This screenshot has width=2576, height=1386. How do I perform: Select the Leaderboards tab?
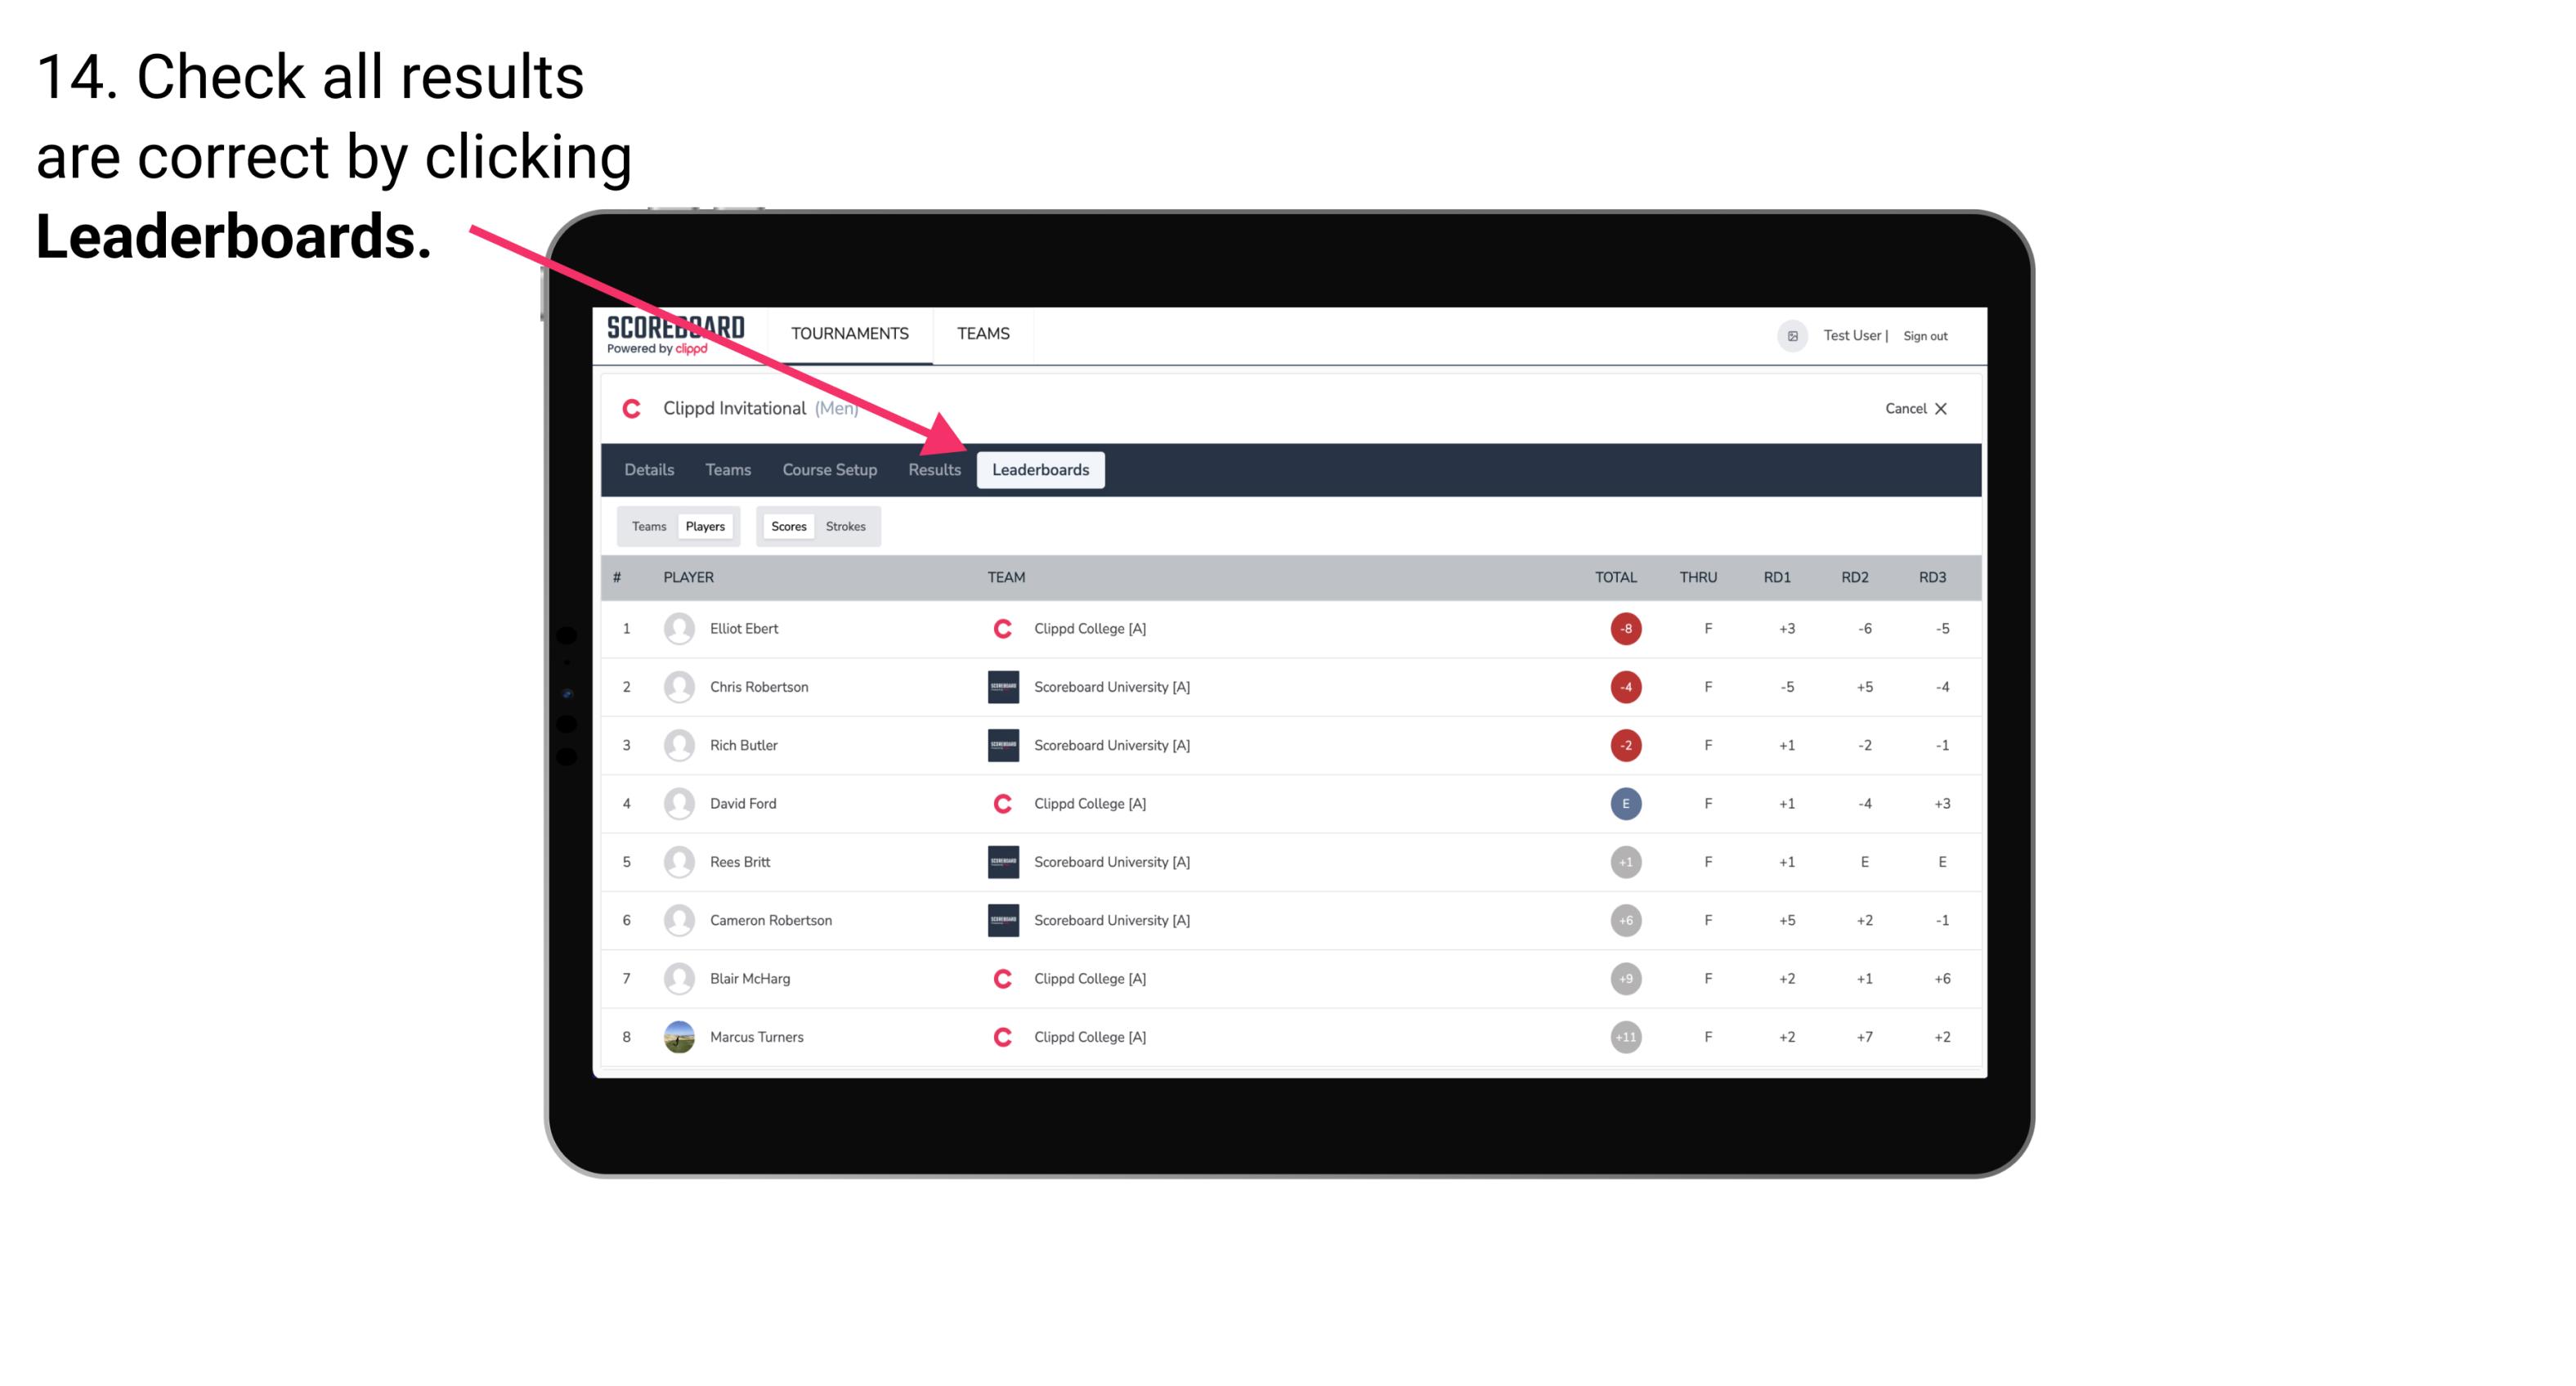click(x=1041, y=469)
